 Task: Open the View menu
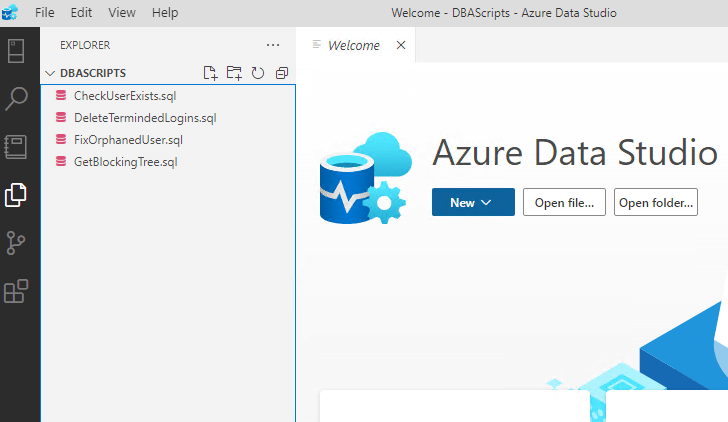(x=122, y=13)
